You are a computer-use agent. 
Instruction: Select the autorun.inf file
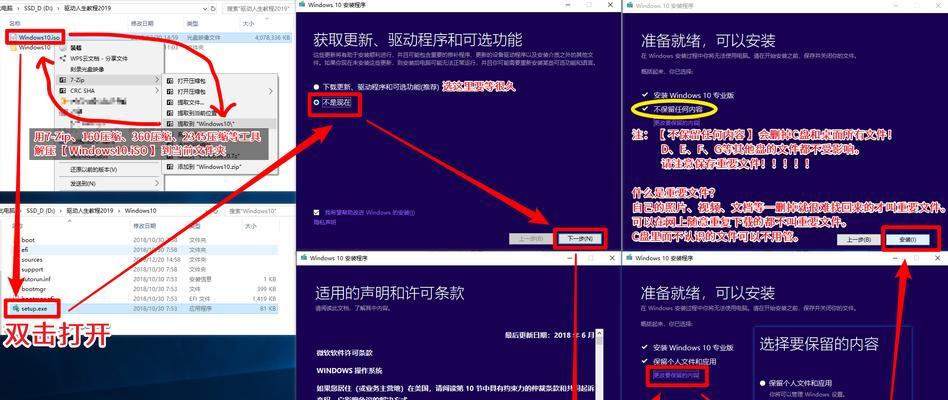pyautogui.click(x=35, y=279)
